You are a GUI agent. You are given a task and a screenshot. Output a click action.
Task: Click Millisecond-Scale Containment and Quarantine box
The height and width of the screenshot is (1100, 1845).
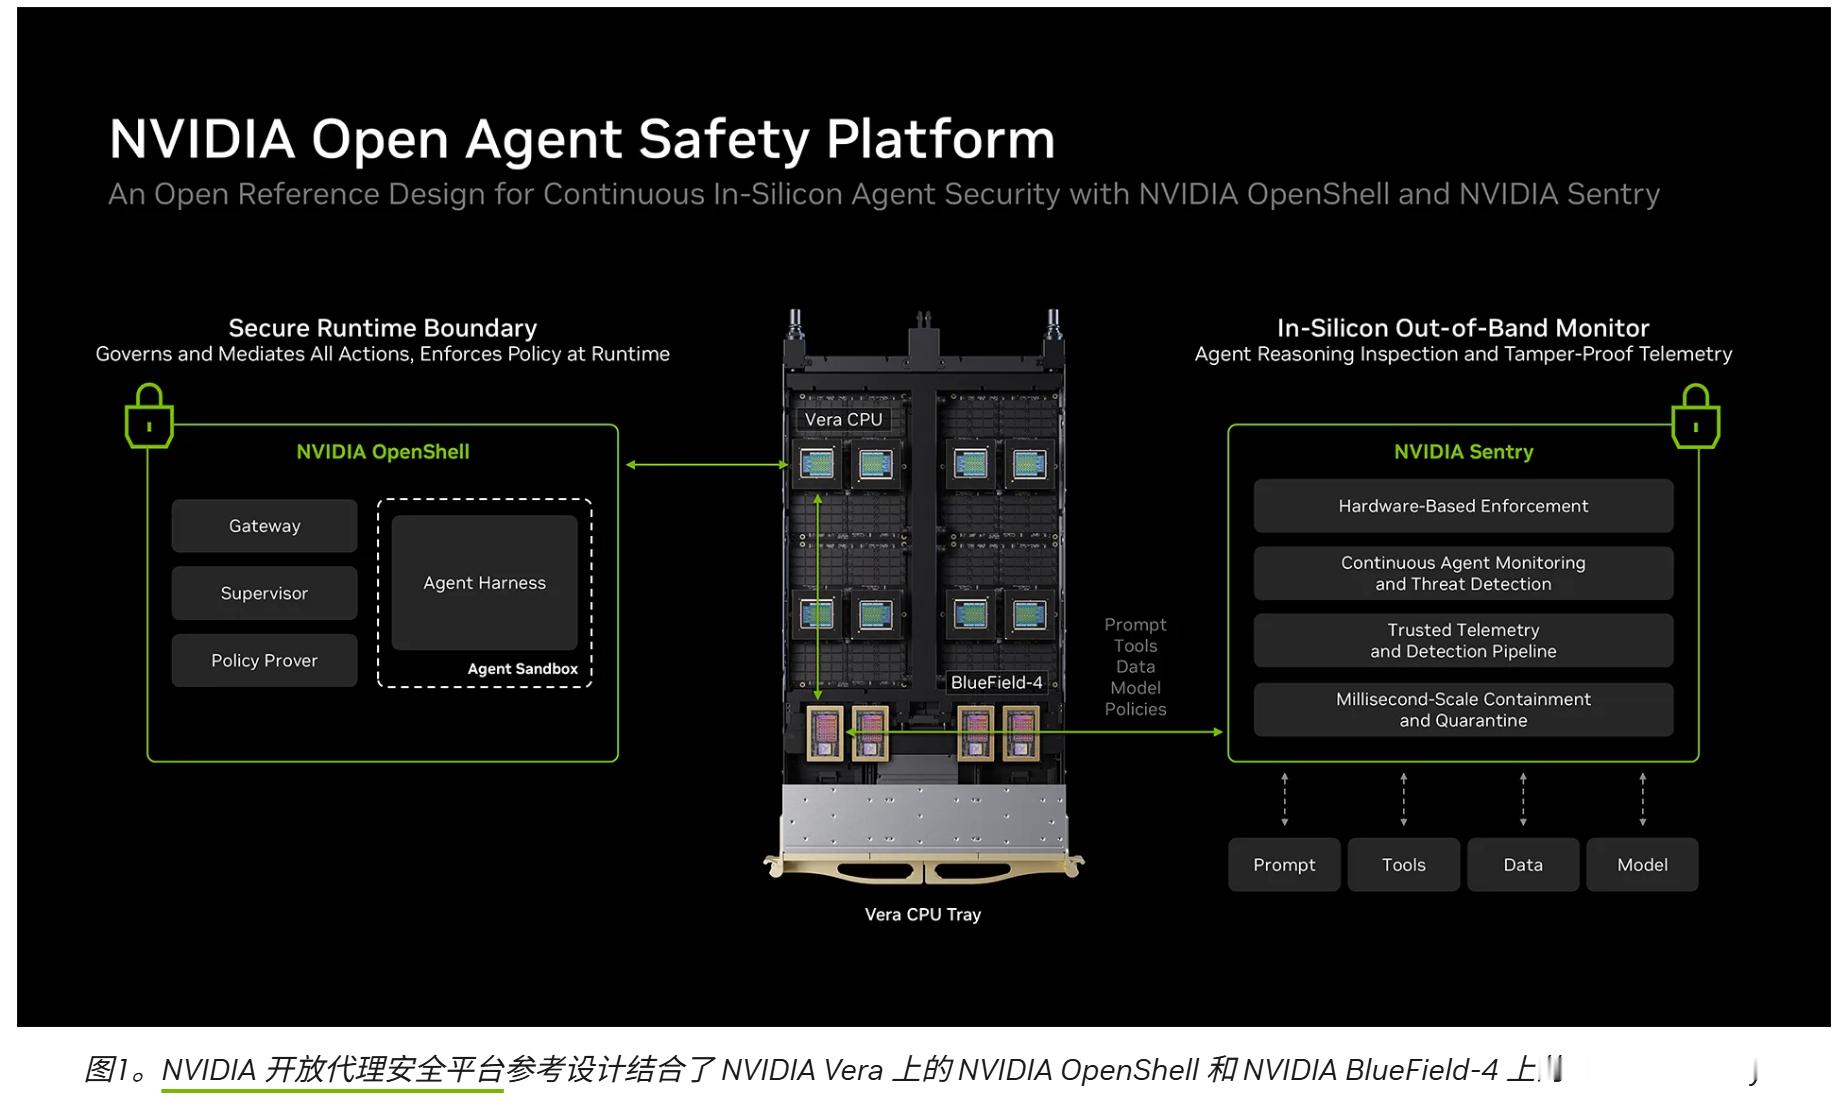click(1463, 709)
